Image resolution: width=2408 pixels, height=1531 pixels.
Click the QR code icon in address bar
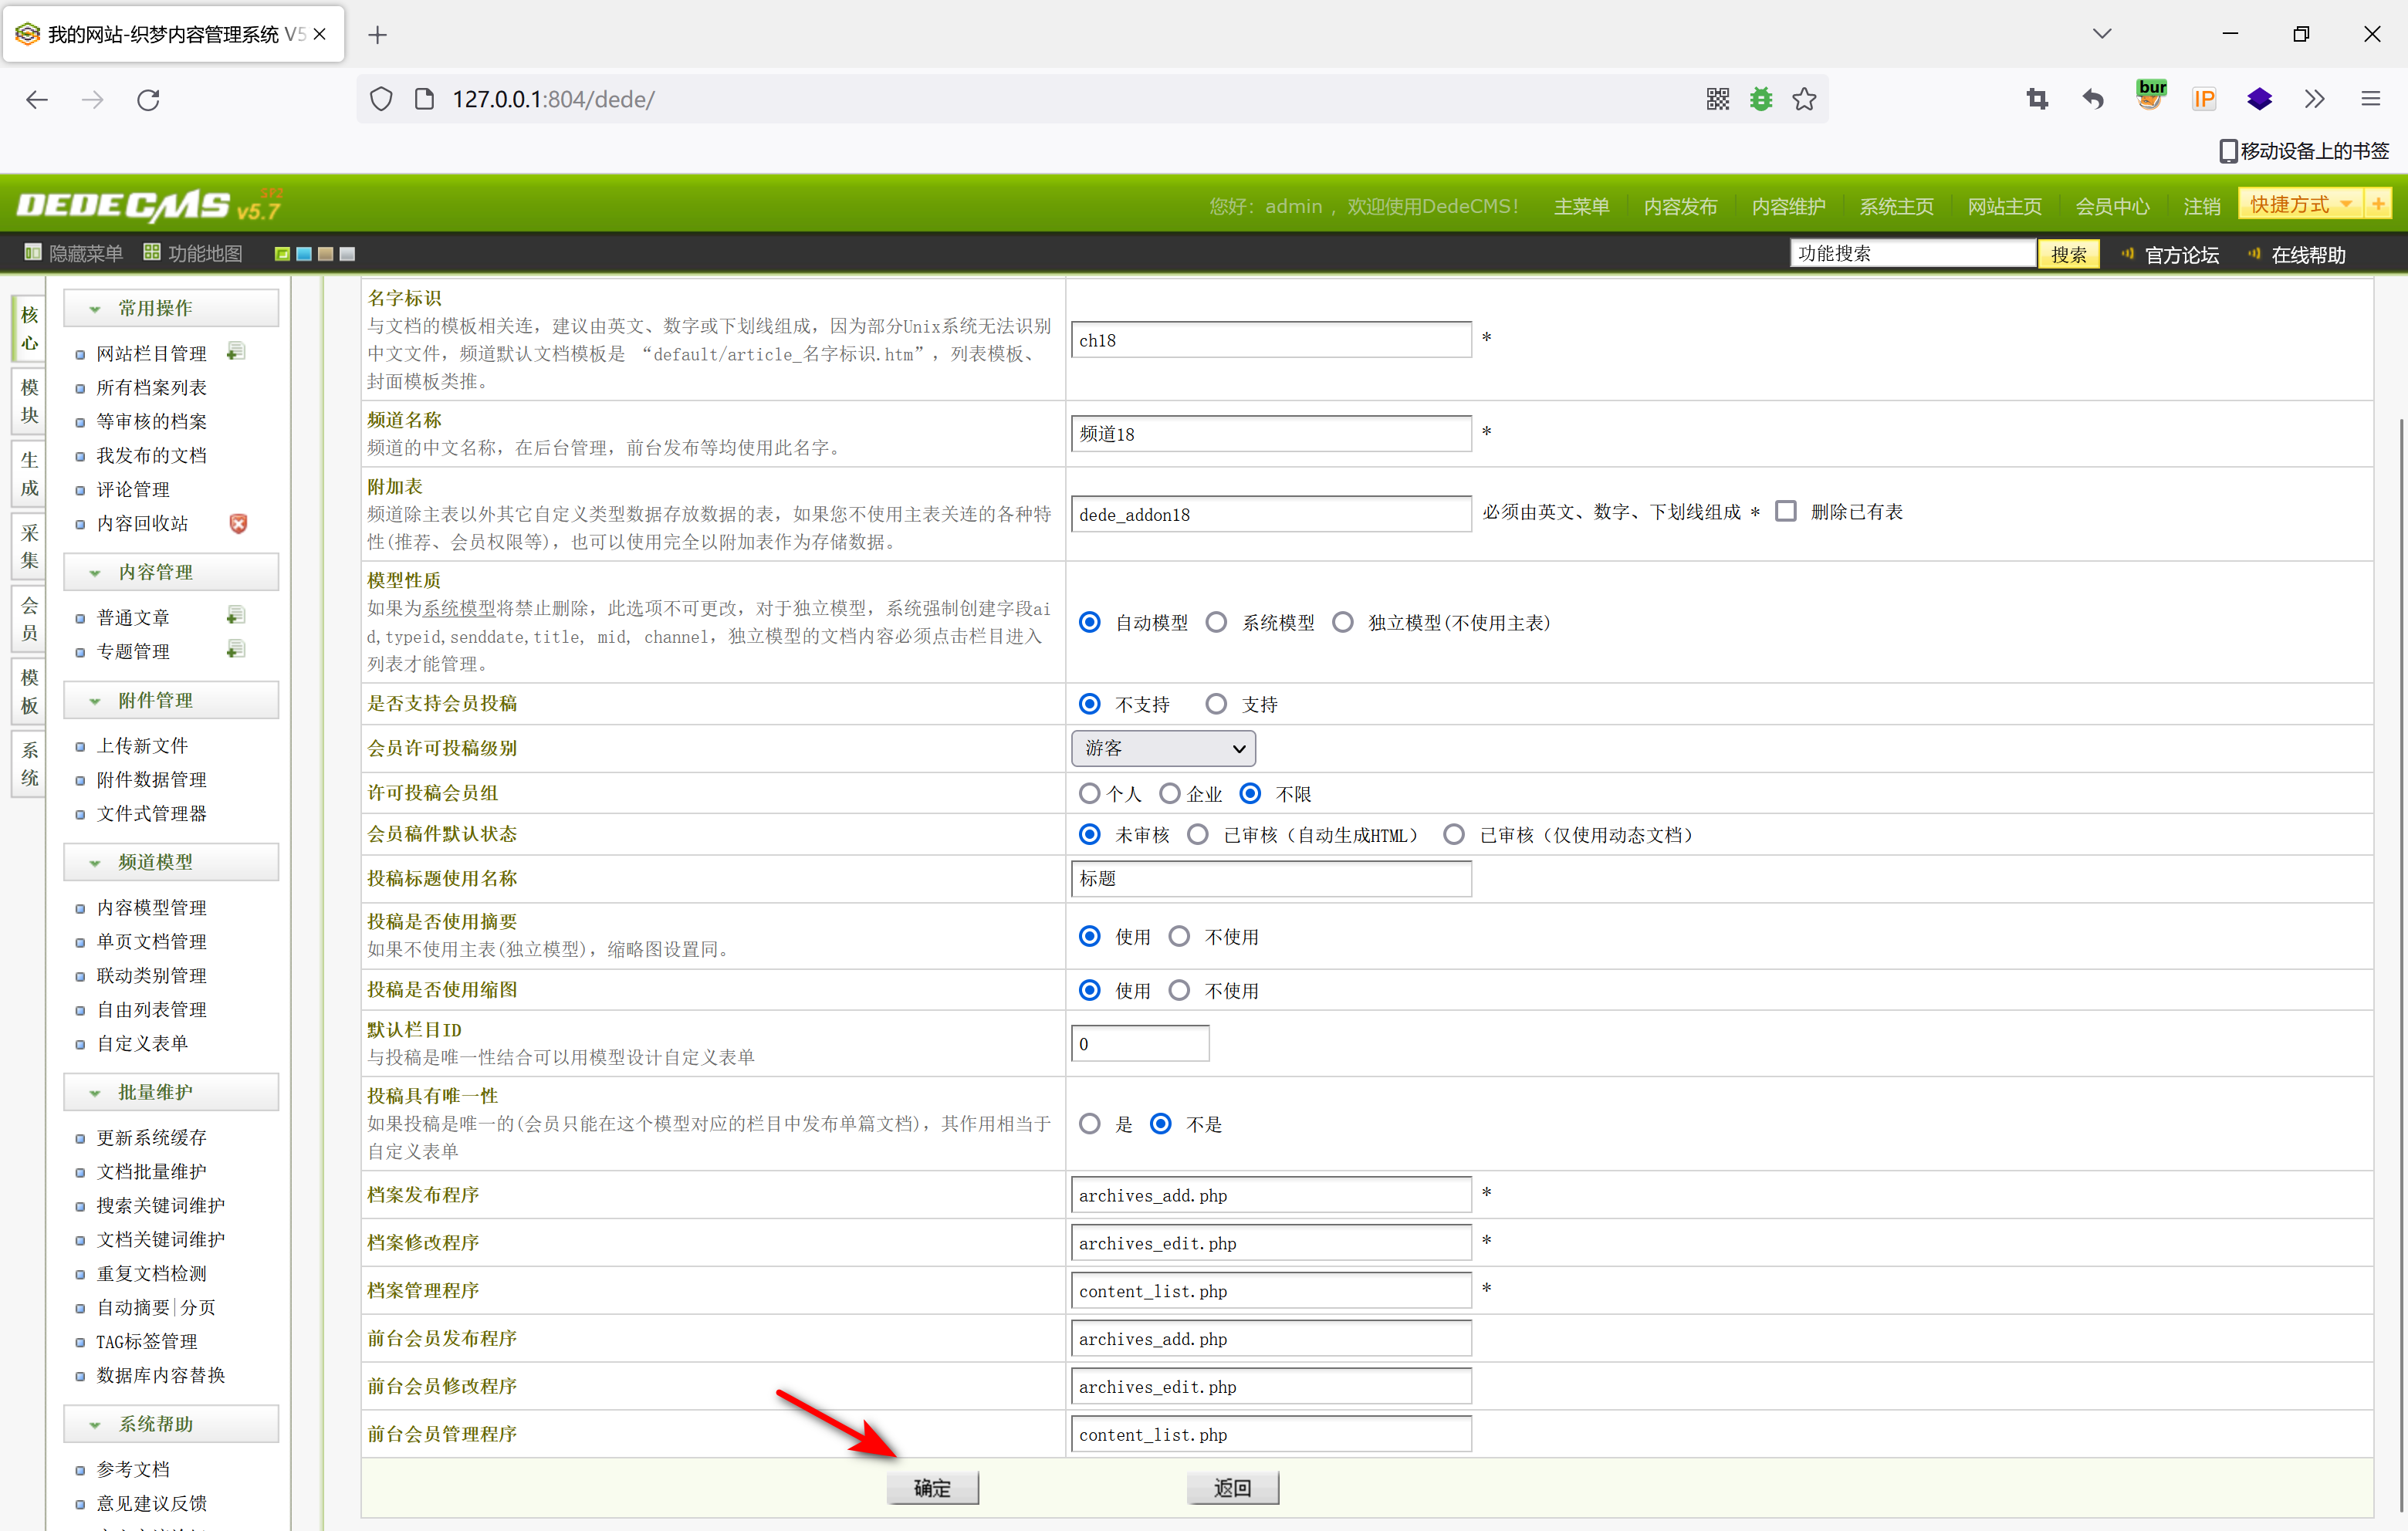(1717, 99)
